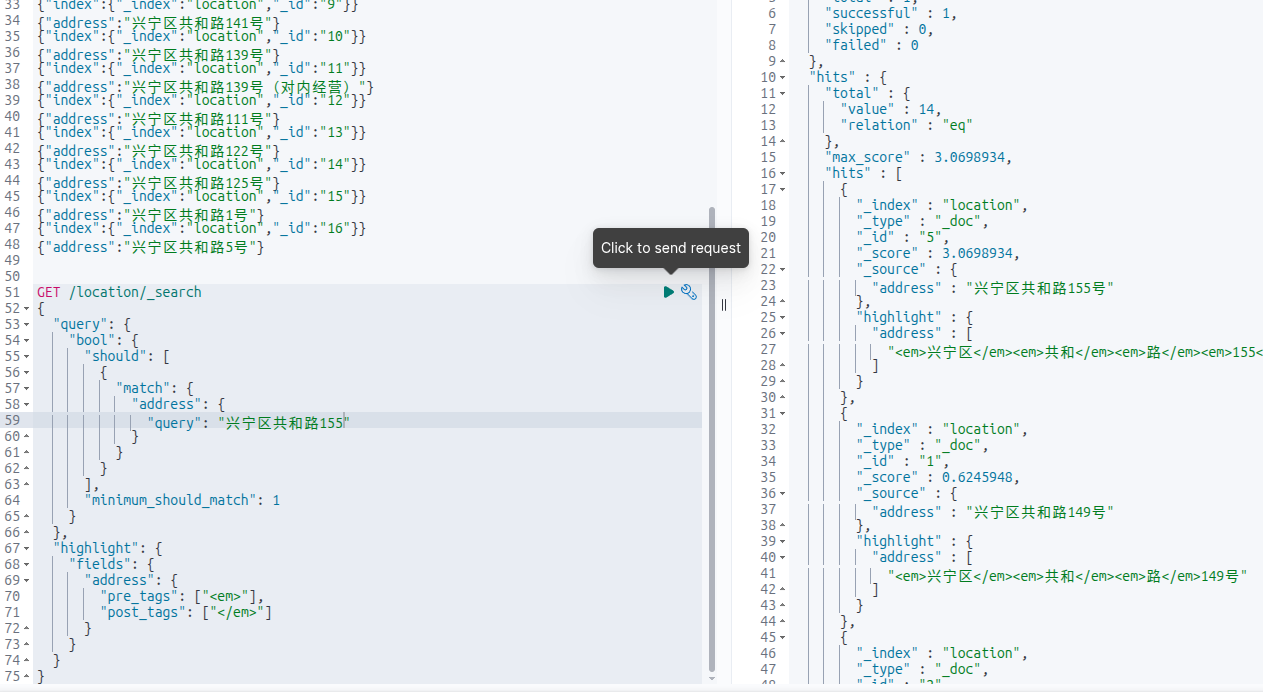Click index line with "_id":"13"

(202, 133)
